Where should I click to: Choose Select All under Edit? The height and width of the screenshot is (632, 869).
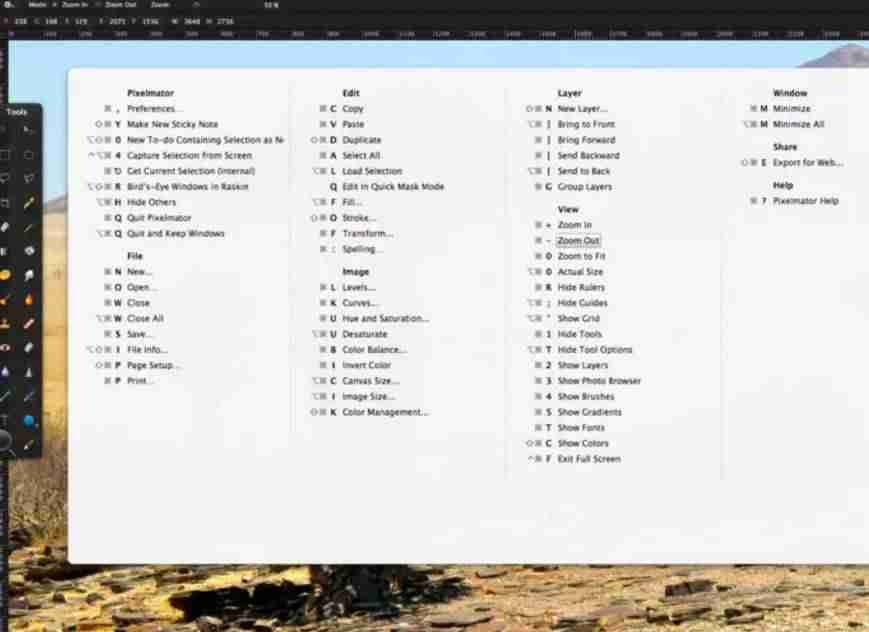(x=361, y=155)
